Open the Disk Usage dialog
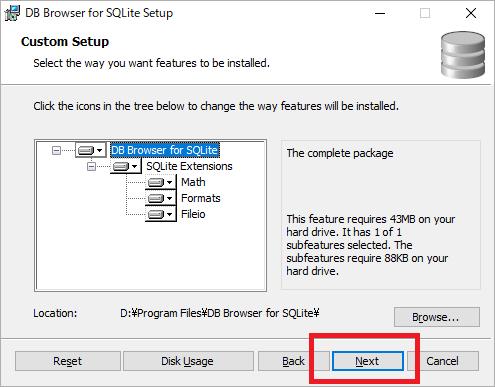This screenshot has width=495, height=387. 188,361
